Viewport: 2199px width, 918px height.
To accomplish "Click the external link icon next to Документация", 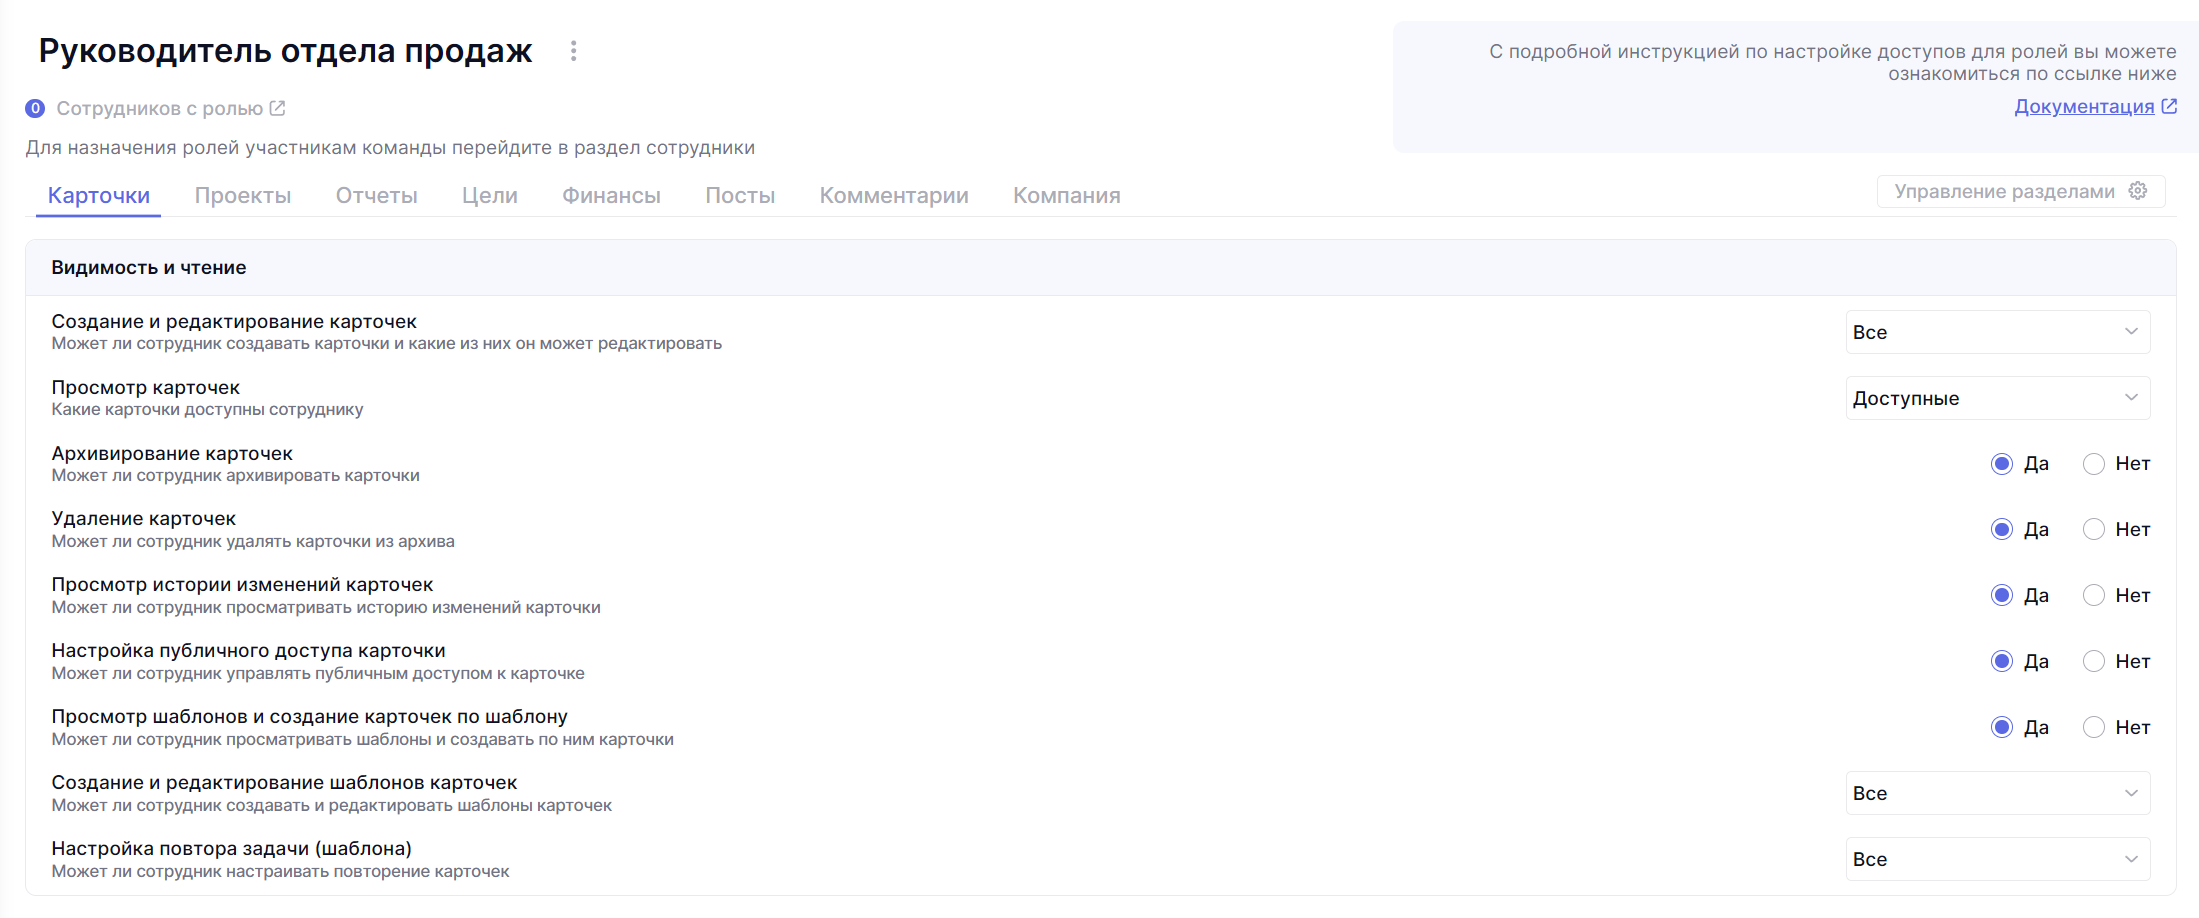I will click(2169, 106).
